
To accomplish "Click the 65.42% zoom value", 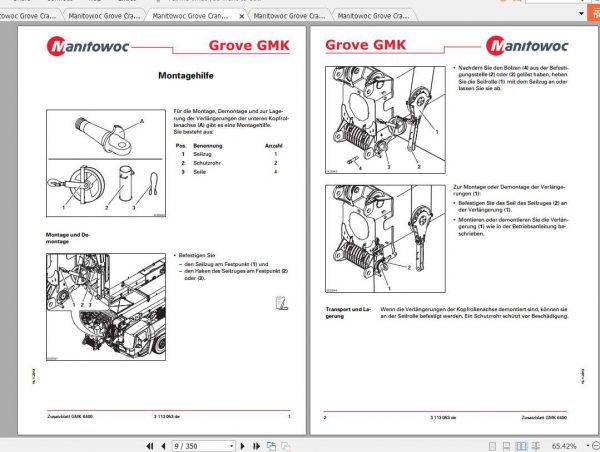I will click(x=564, y=446).
